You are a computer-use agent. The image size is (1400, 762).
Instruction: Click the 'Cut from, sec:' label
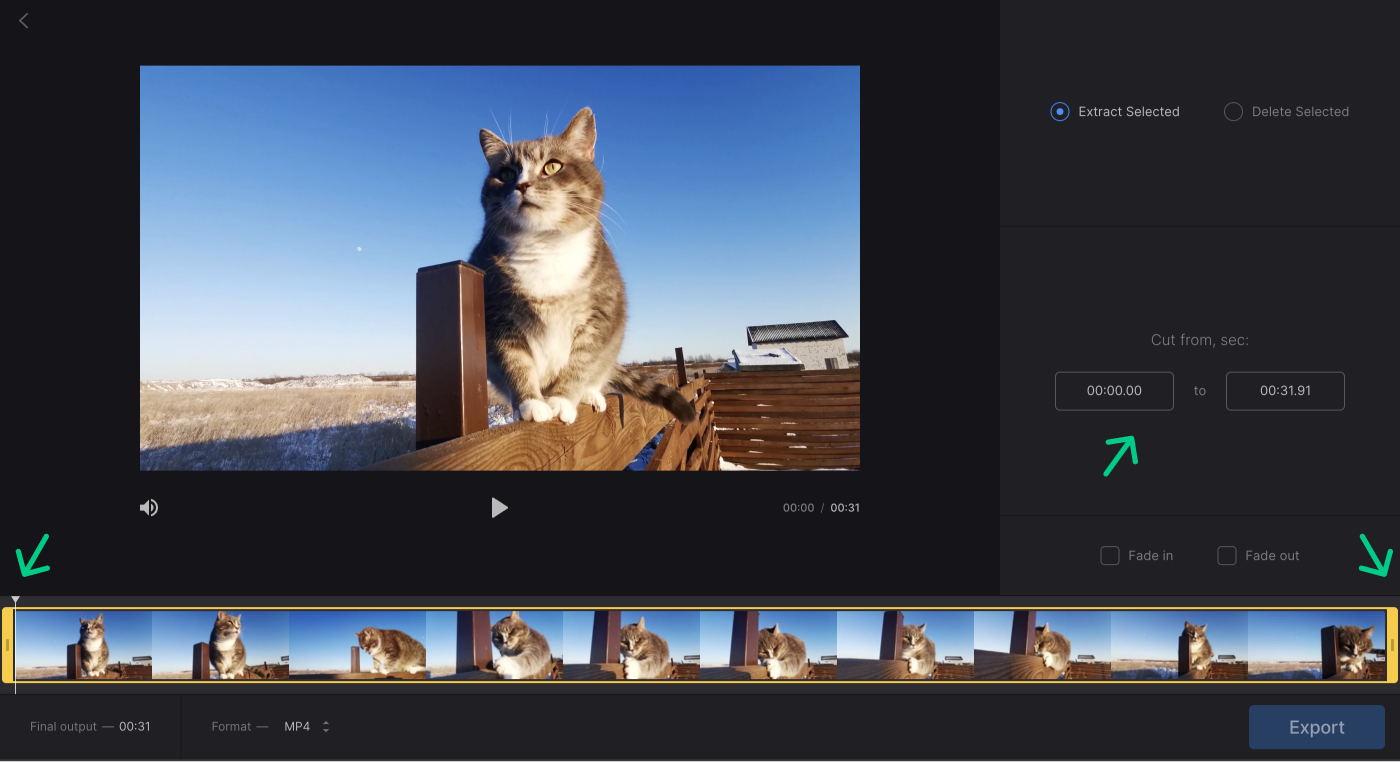[1200, 340]
